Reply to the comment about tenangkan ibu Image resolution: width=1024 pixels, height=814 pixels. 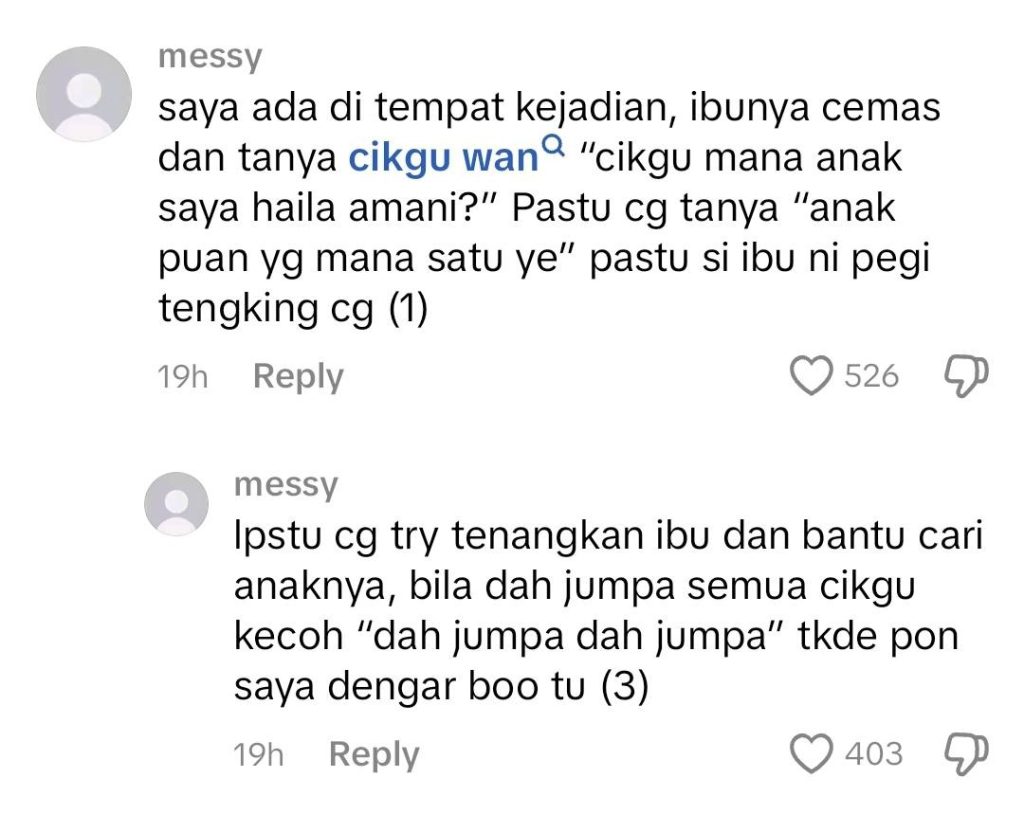pyautogui.click(x=374, y=755)
